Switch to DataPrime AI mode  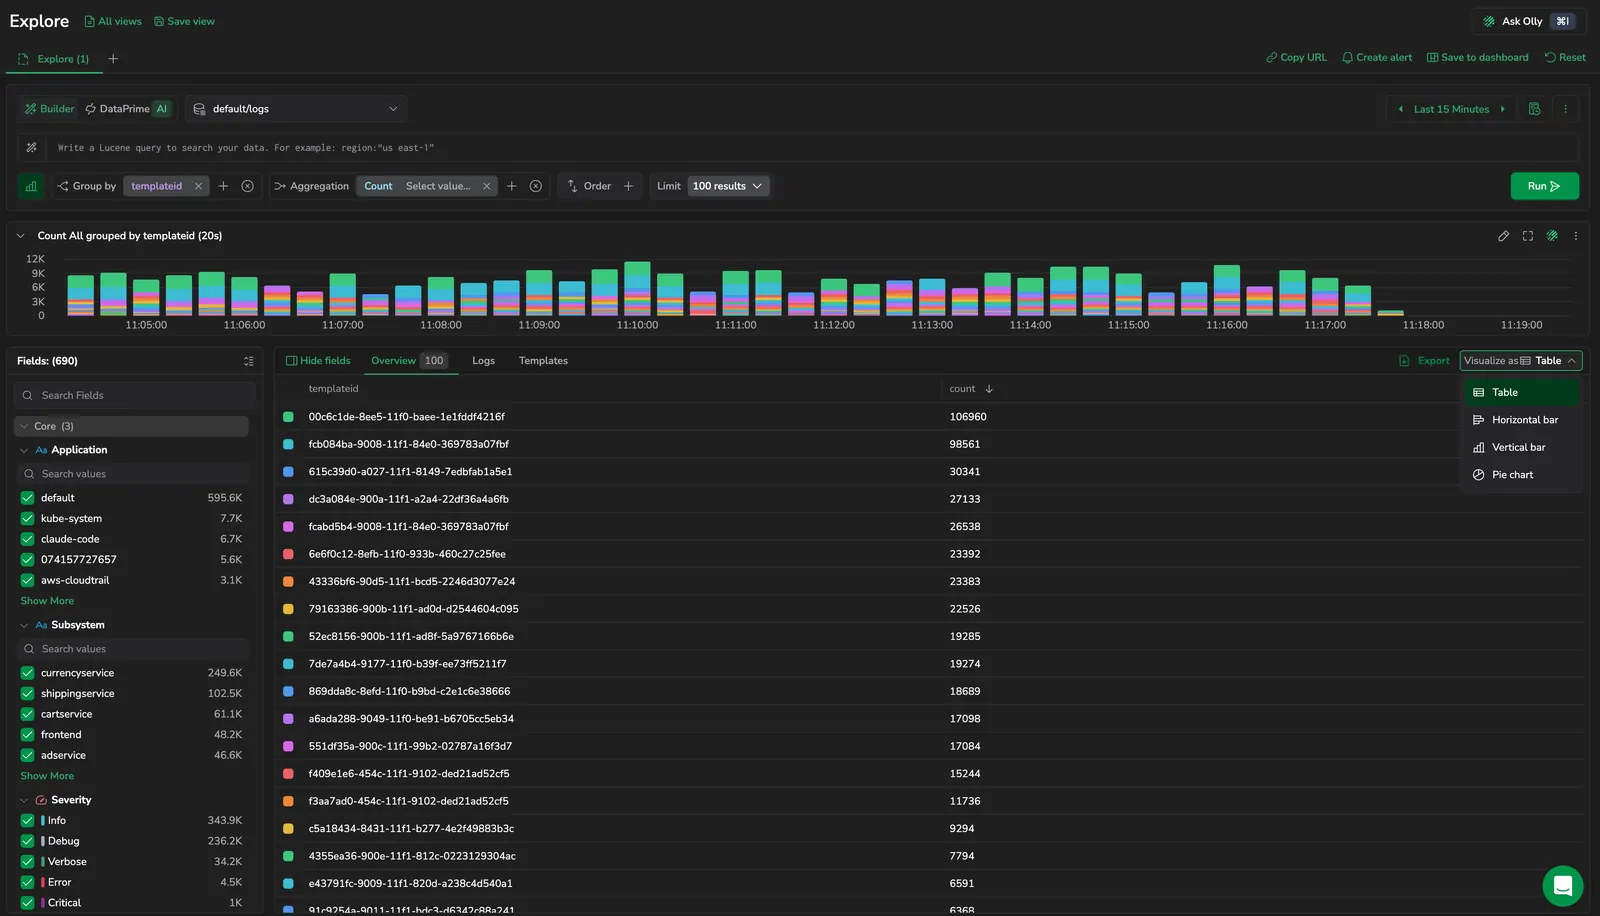click(x=127, y=109)
